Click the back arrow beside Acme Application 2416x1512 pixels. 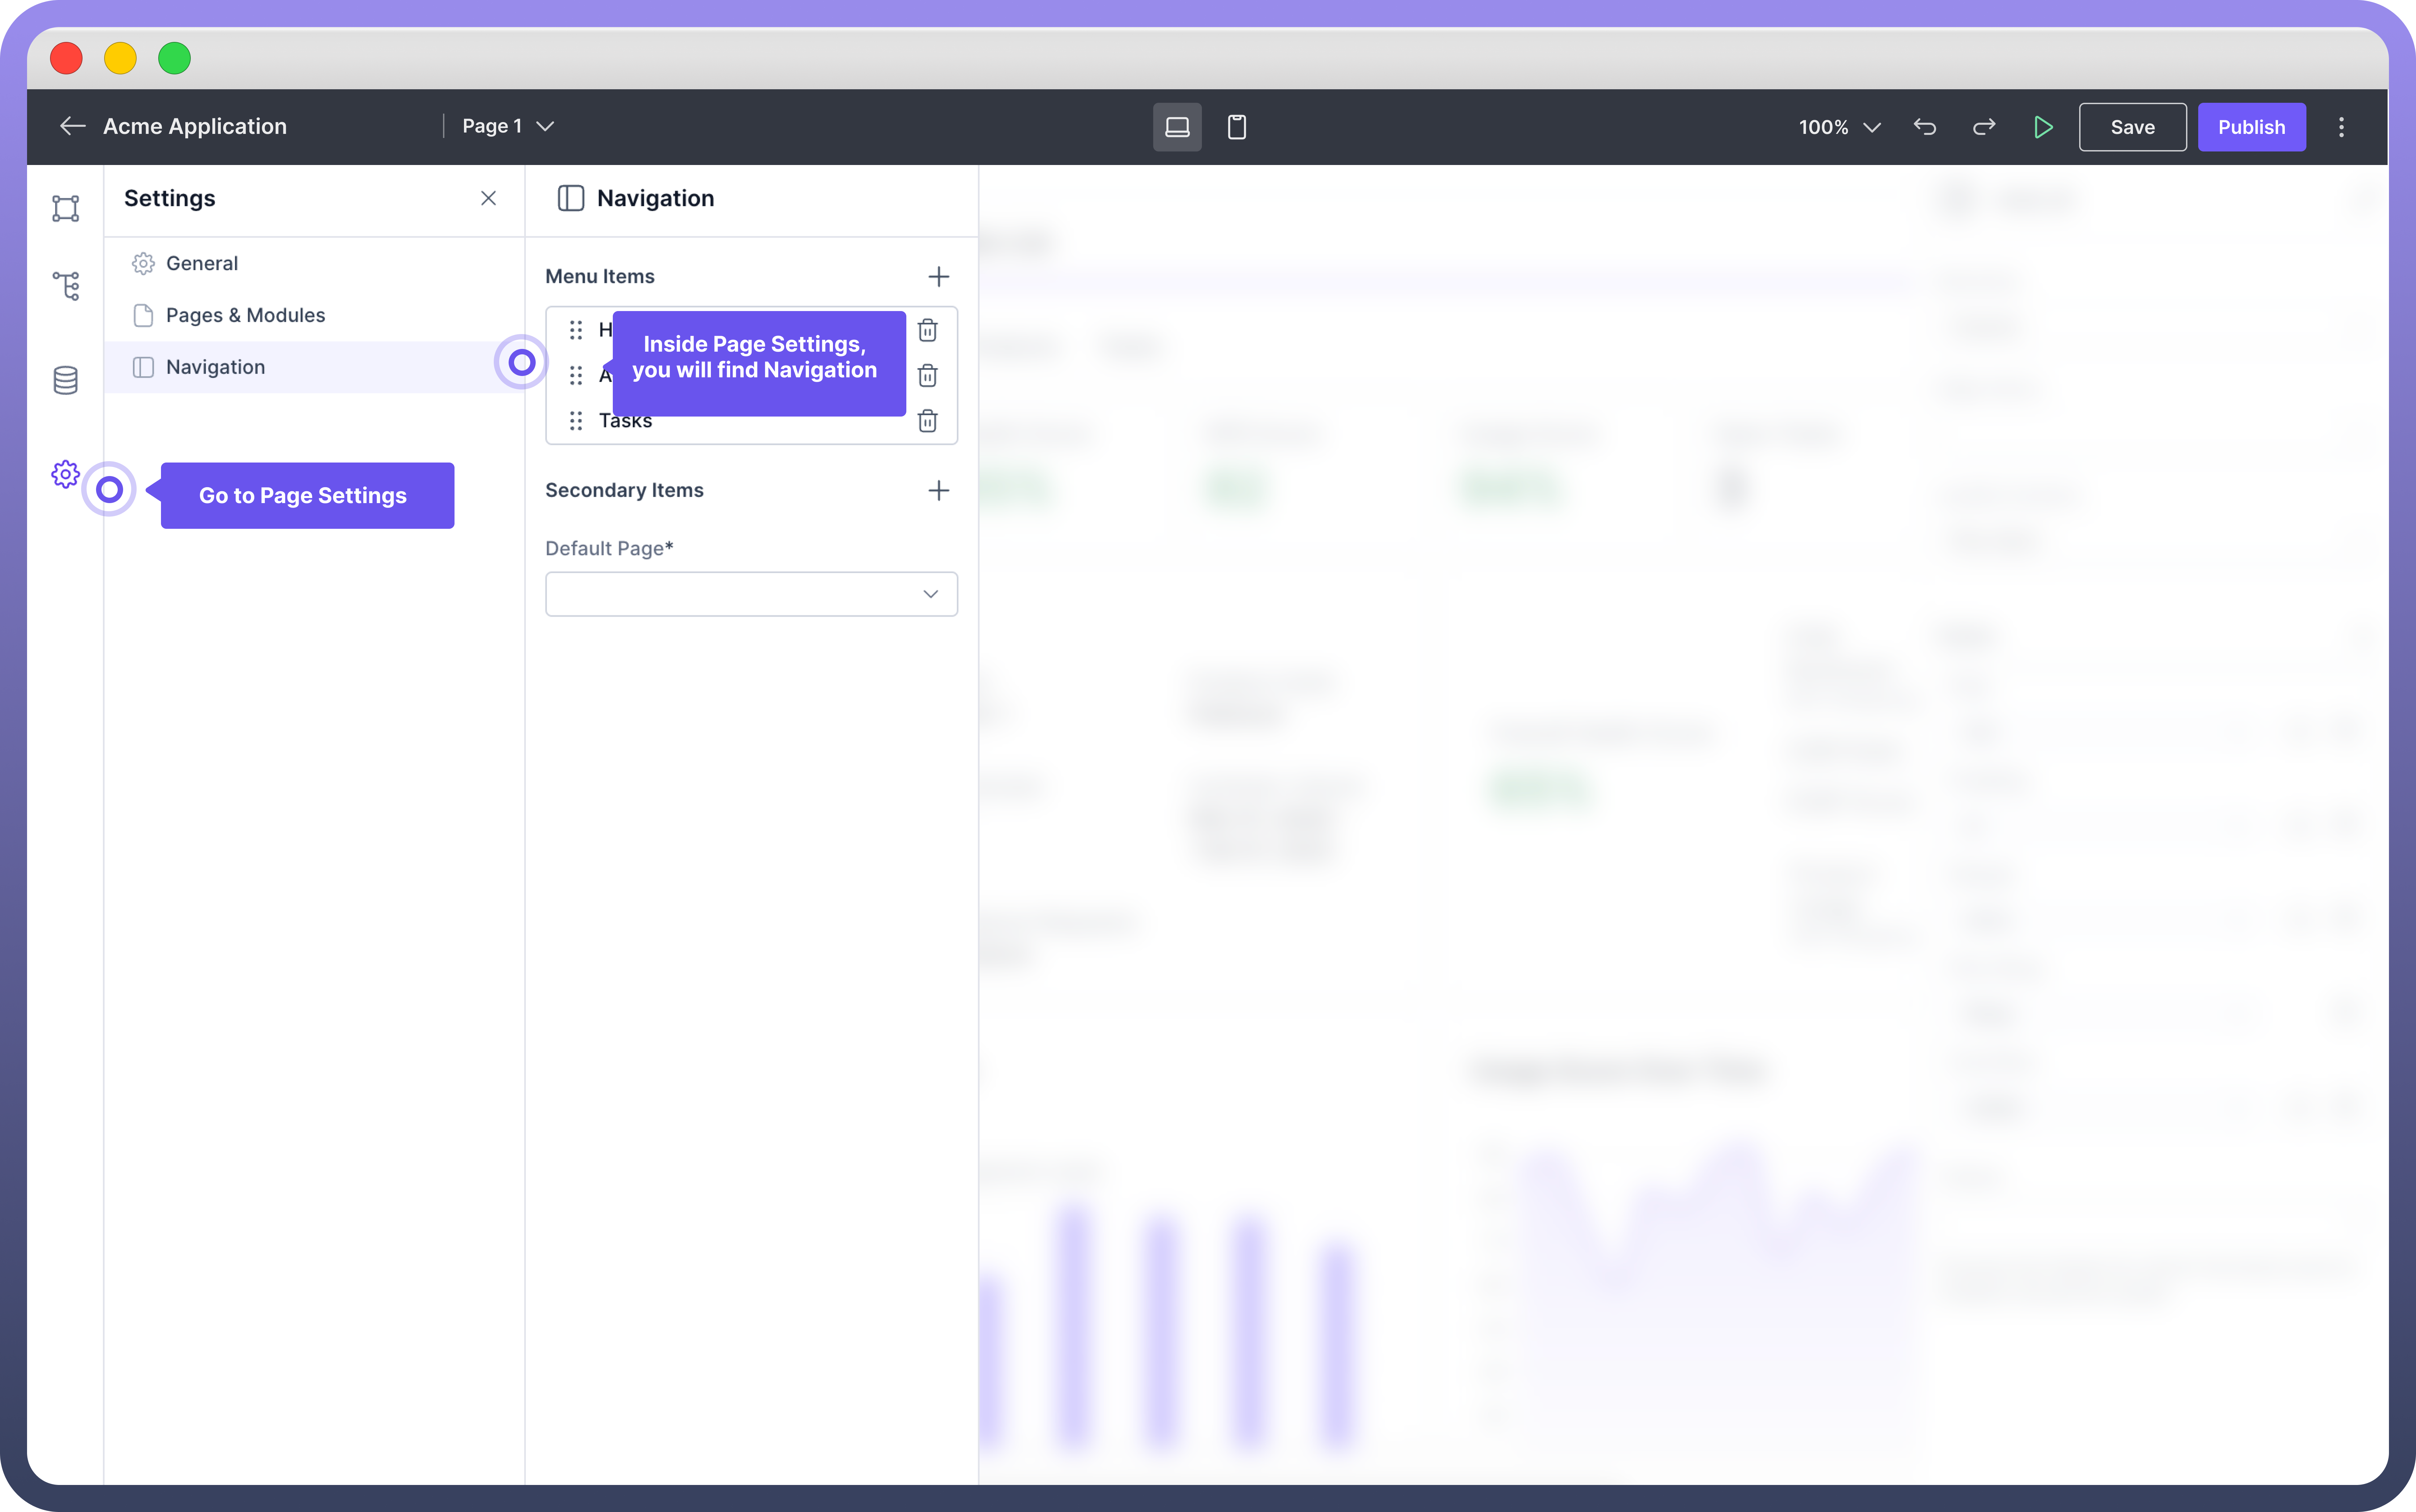point(72,126)
